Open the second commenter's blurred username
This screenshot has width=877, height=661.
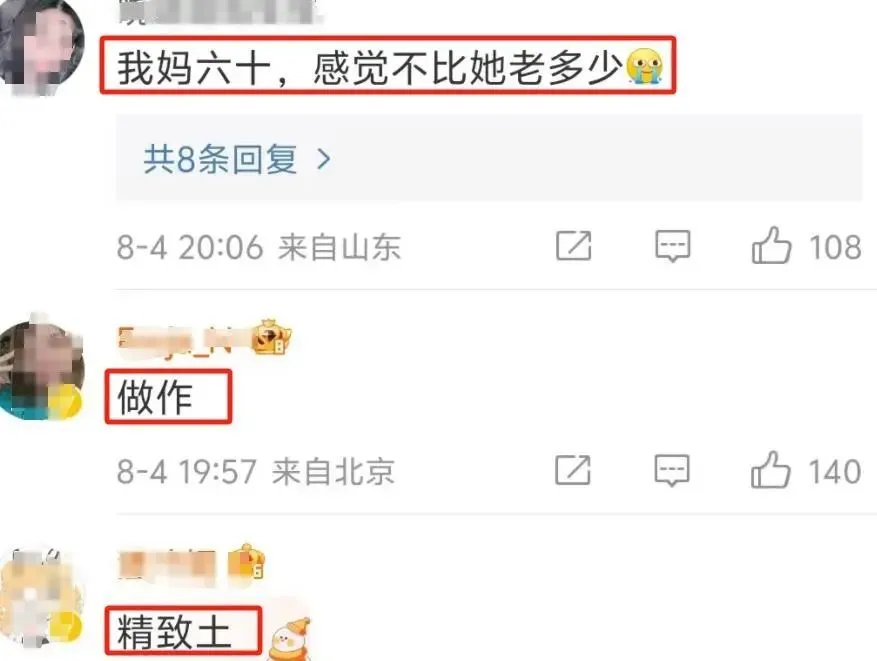(x=182, y=338)
